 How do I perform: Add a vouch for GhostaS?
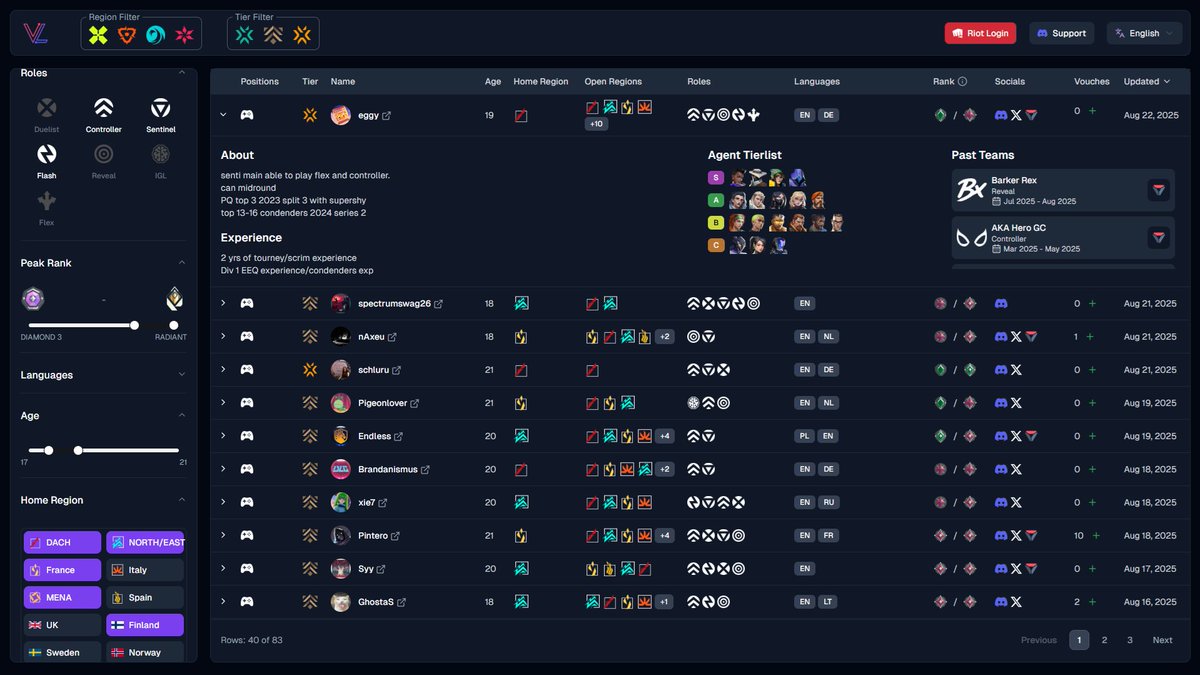(x=1092, y=602)
